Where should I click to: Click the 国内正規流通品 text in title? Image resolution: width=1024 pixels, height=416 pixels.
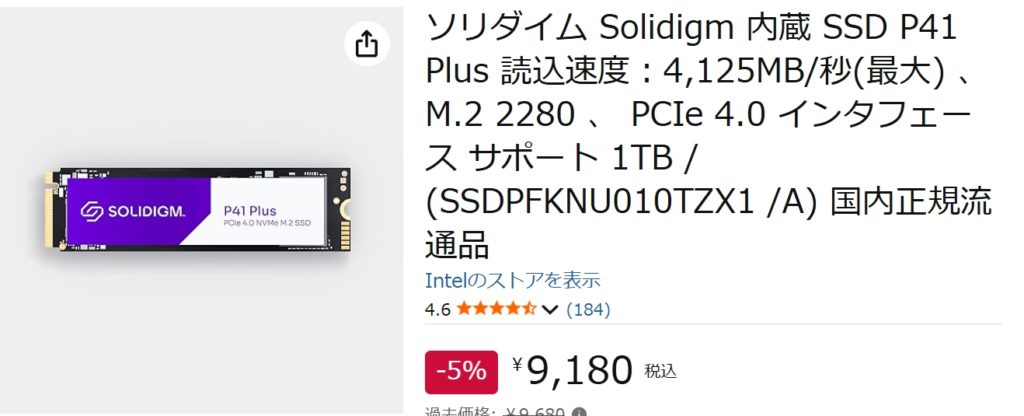point(709,224)
